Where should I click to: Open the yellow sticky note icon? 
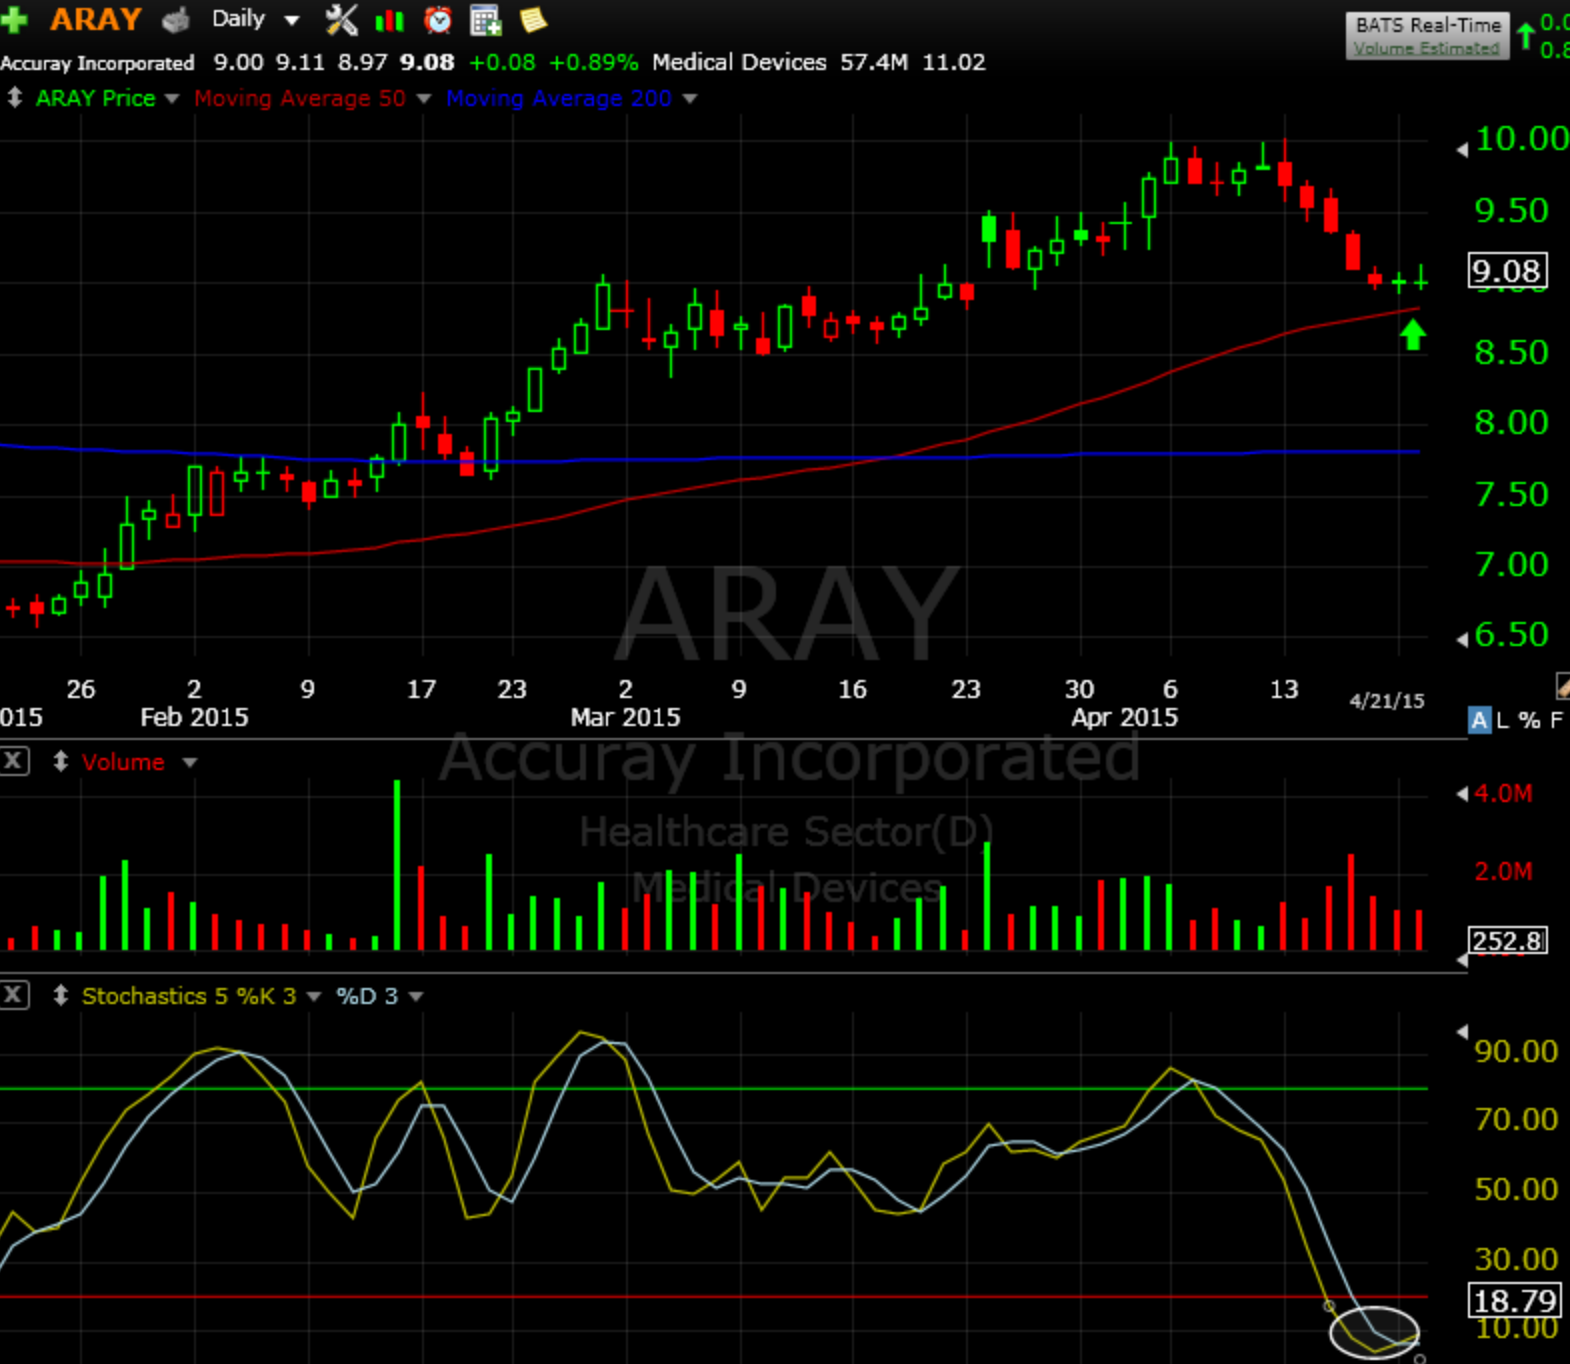point(533,20)
